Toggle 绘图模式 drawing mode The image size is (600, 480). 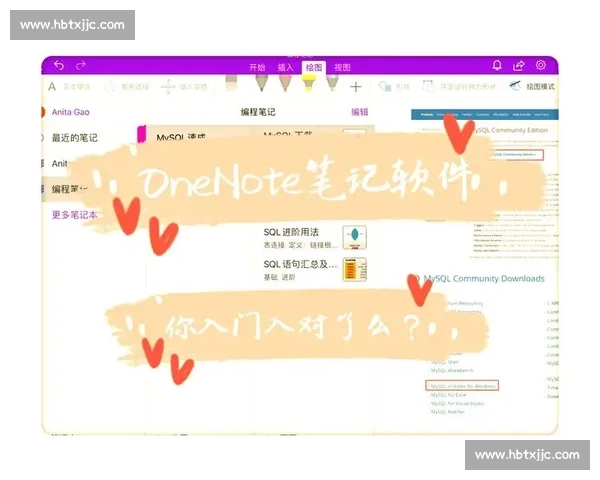point(532,87)
